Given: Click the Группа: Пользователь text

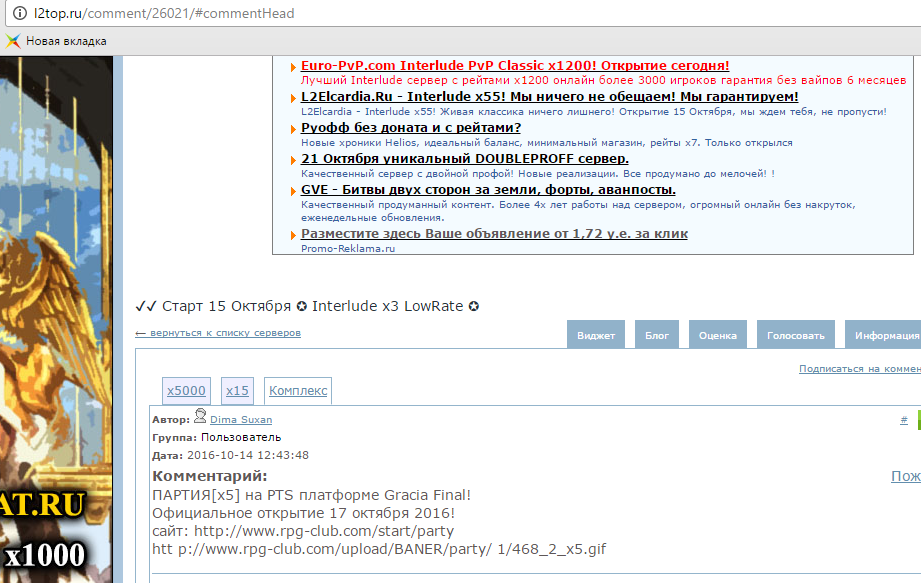Looking at the screenshot, I should tap(217, 437).
